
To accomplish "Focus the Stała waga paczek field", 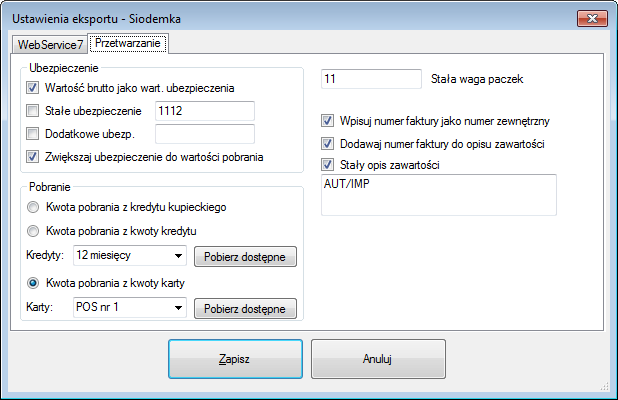I will (x=371, y=79).
